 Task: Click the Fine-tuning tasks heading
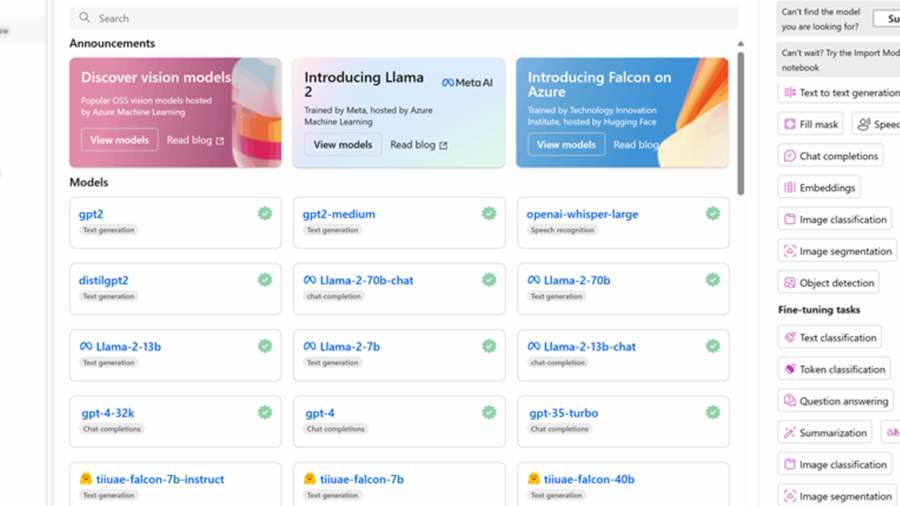[x=819, y=310]
